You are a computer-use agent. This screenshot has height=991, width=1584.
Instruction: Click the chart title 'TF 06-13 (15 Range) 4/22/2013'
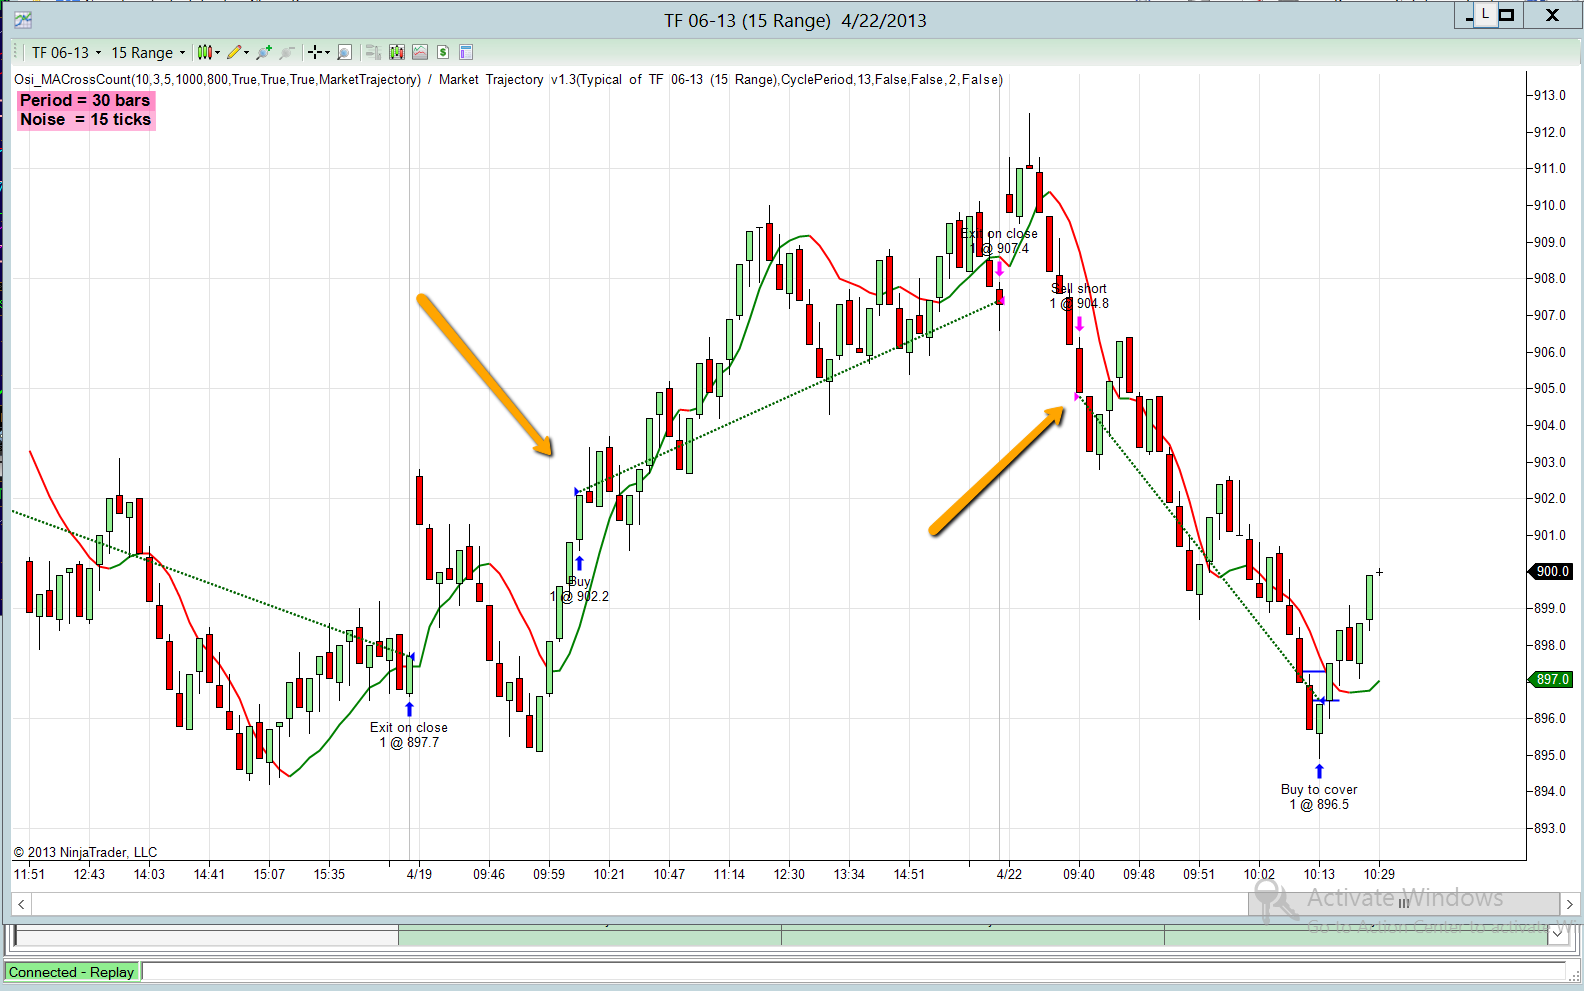[796, 21]
